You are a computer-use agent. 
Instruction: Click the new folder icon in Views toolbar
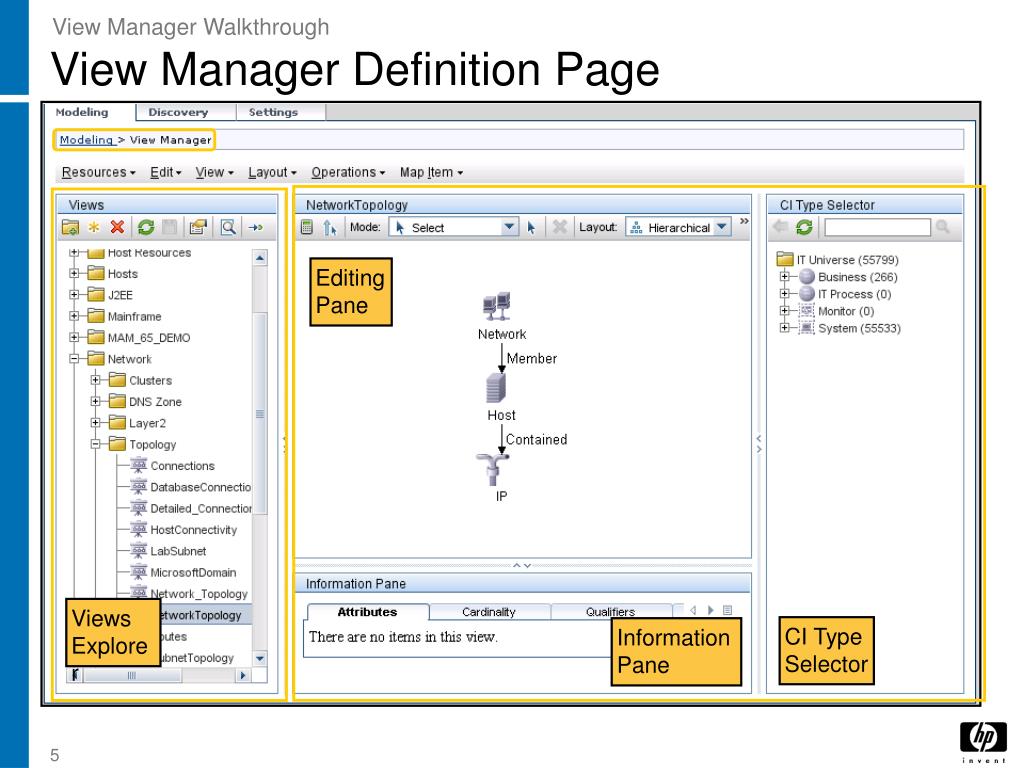click(70, 227)
